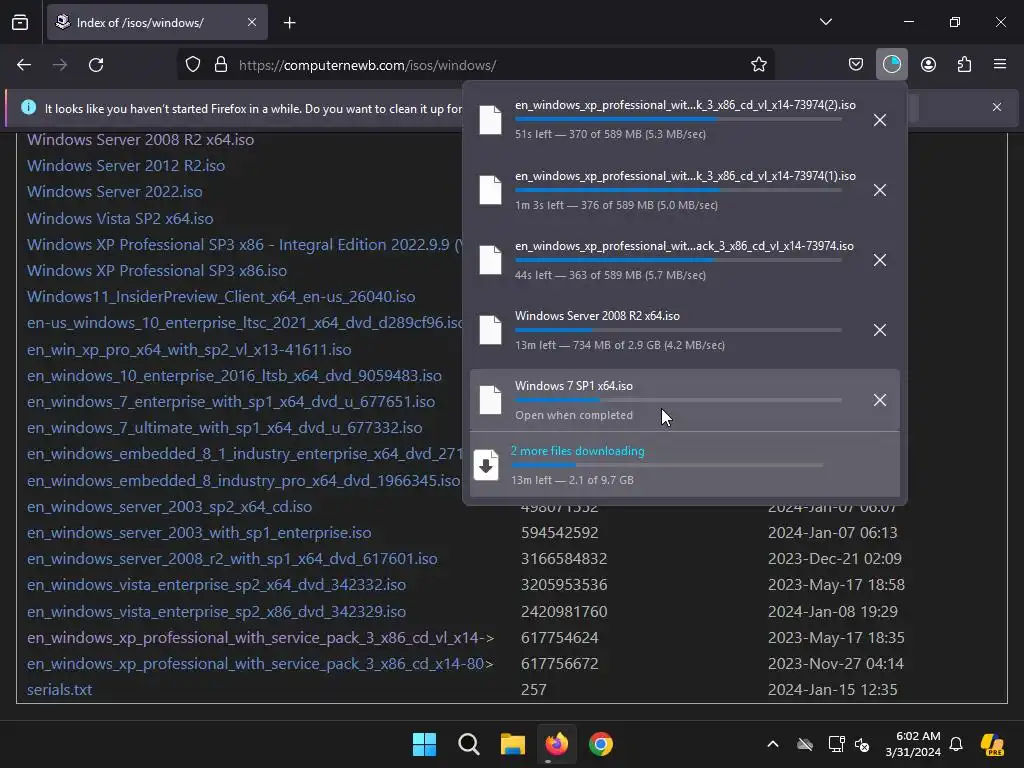Dismiss the Firefox cleanup notification
This screenshot has height=768, width=1024.
pyautogui.click(x=997, y=107)
